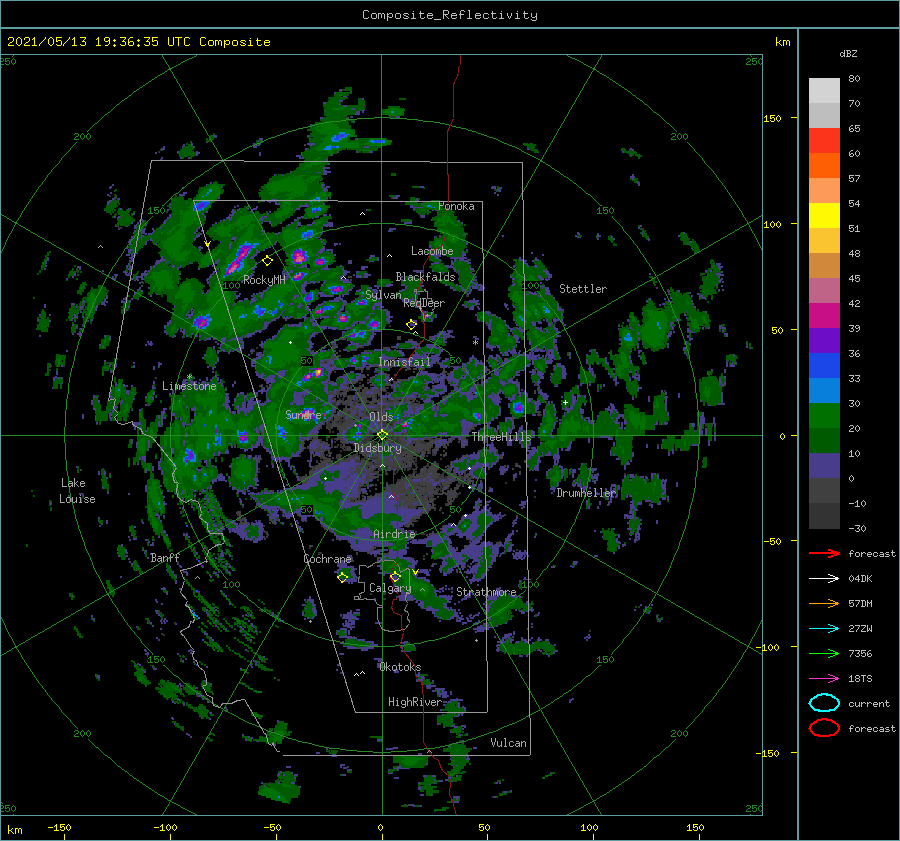Click the 04DK legend text
900x841 pixels.
[860, 579]
